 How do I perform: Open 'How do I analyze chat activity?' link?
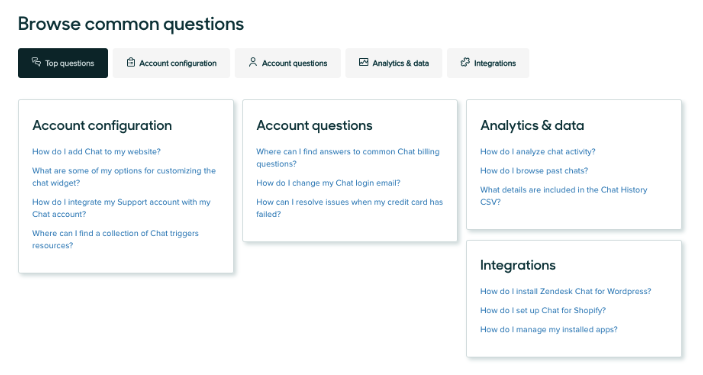pyautogui.click(x=538, y=152)
